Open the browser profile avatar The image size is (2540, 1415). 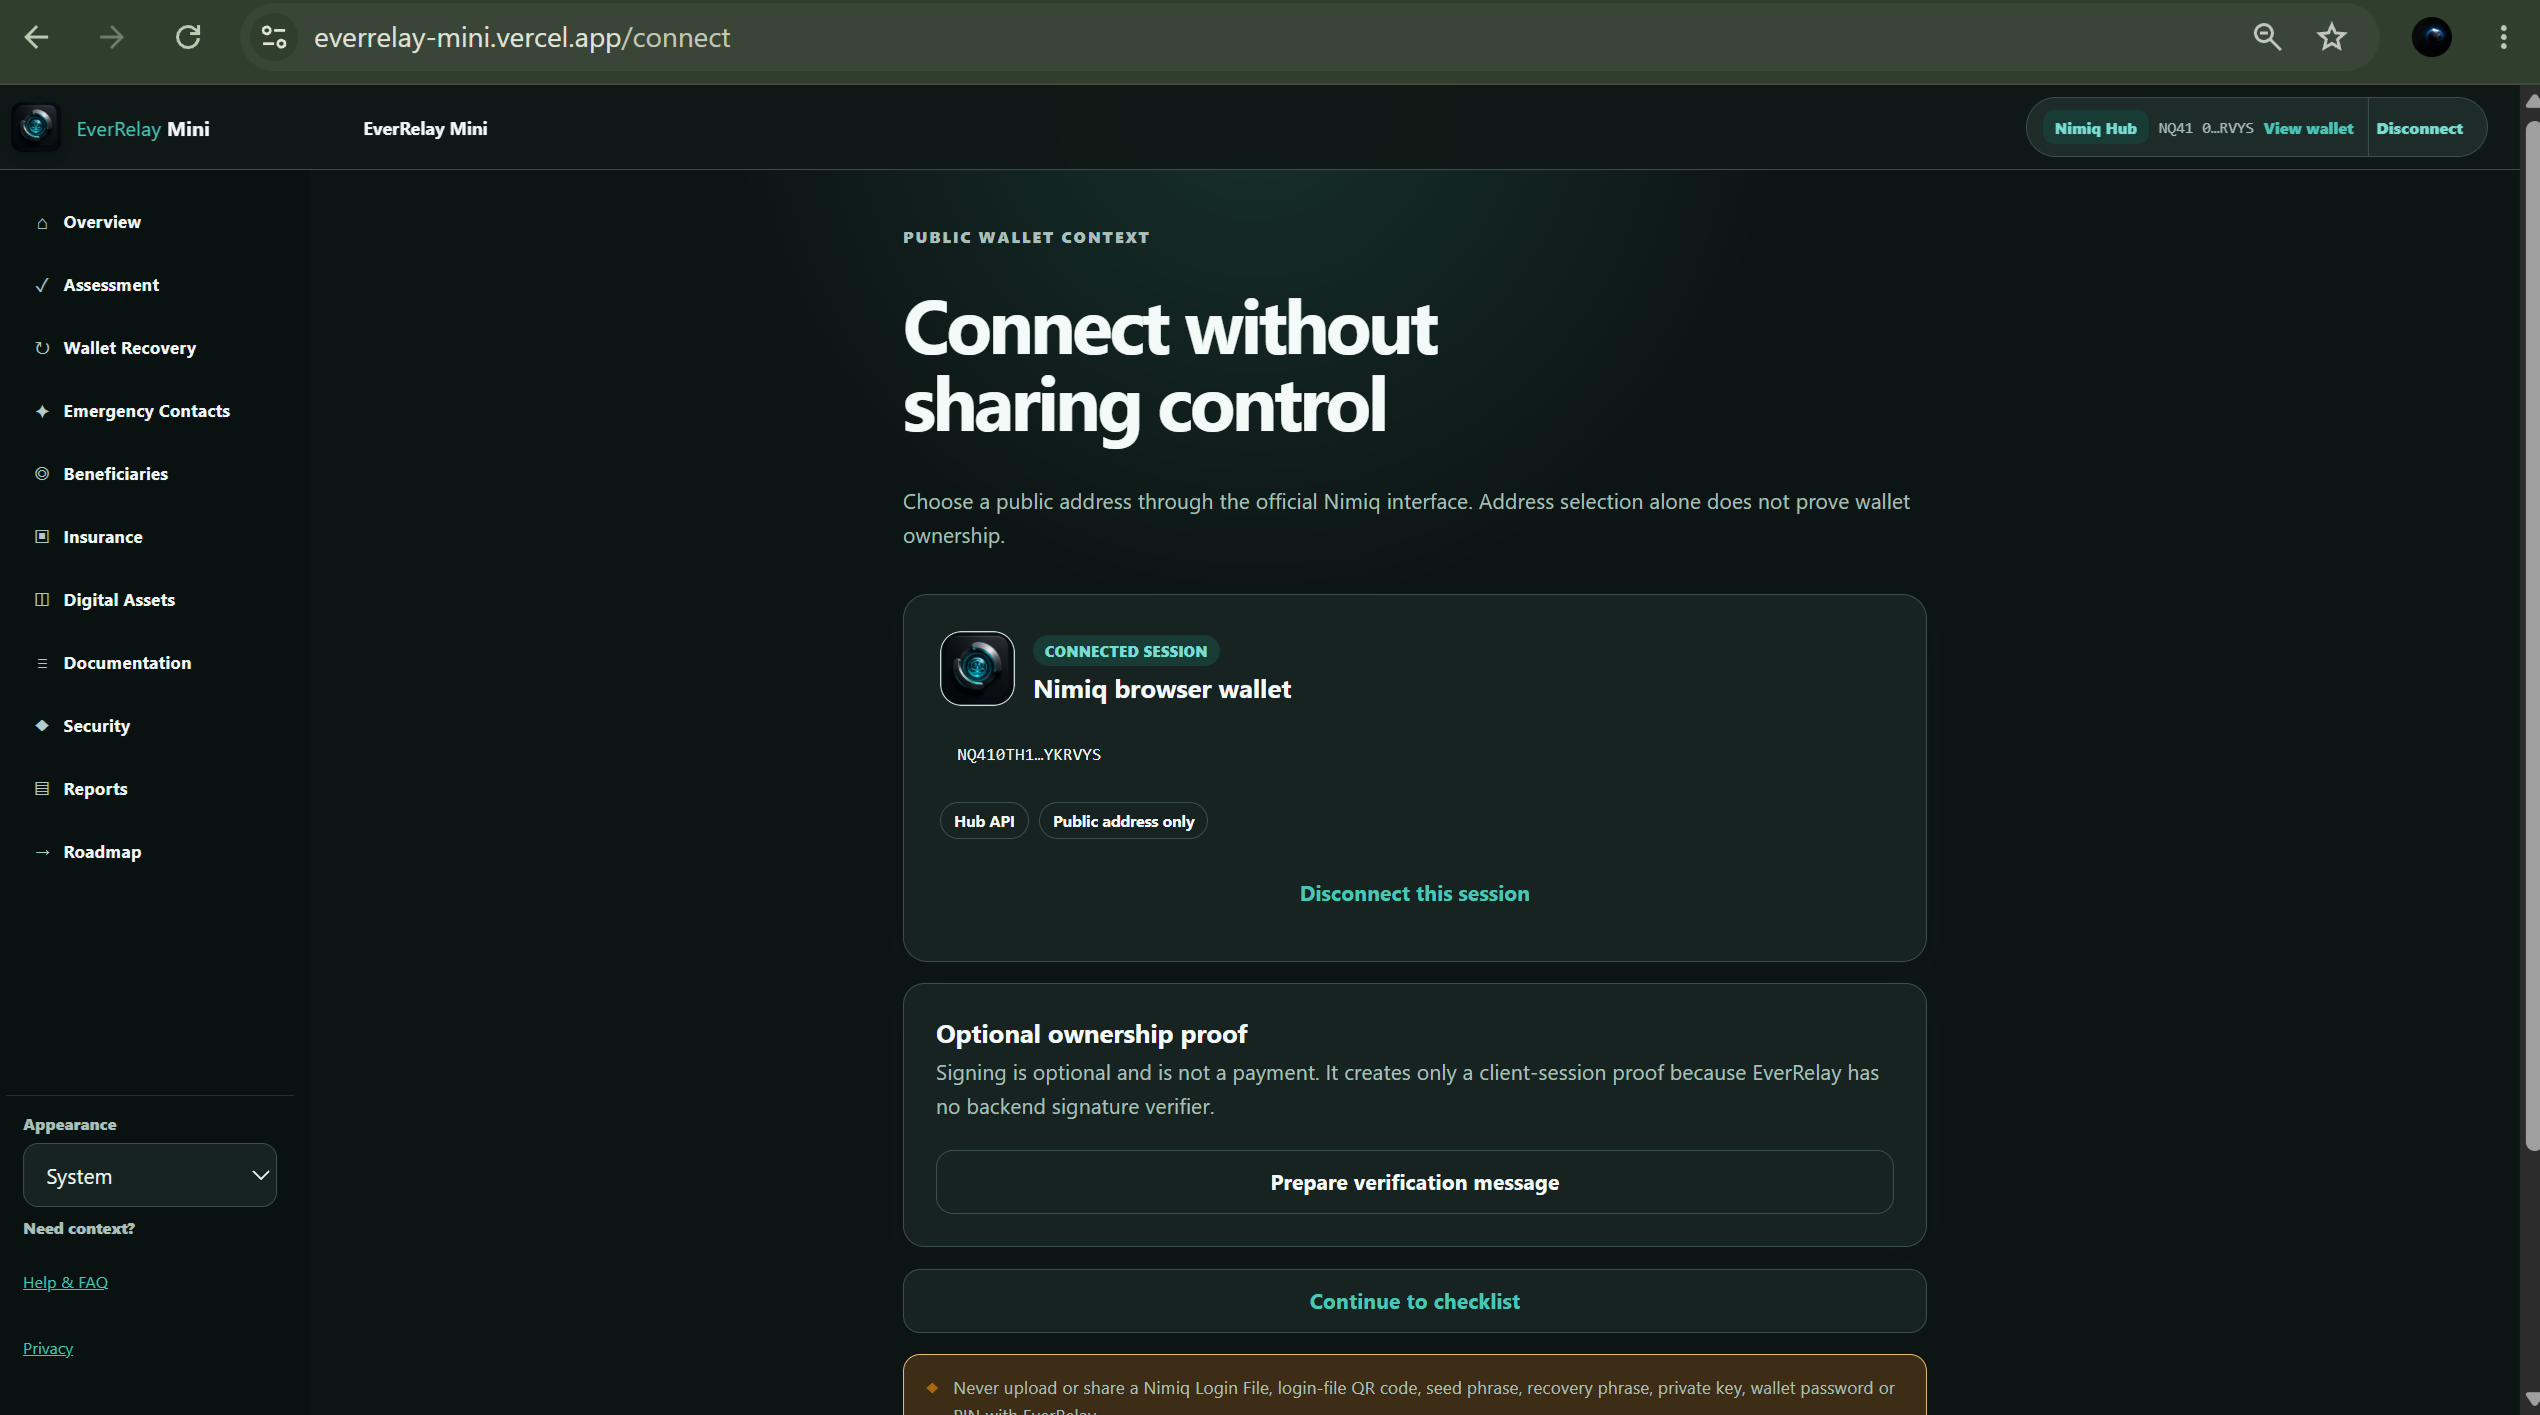(x=2431, y=37)
